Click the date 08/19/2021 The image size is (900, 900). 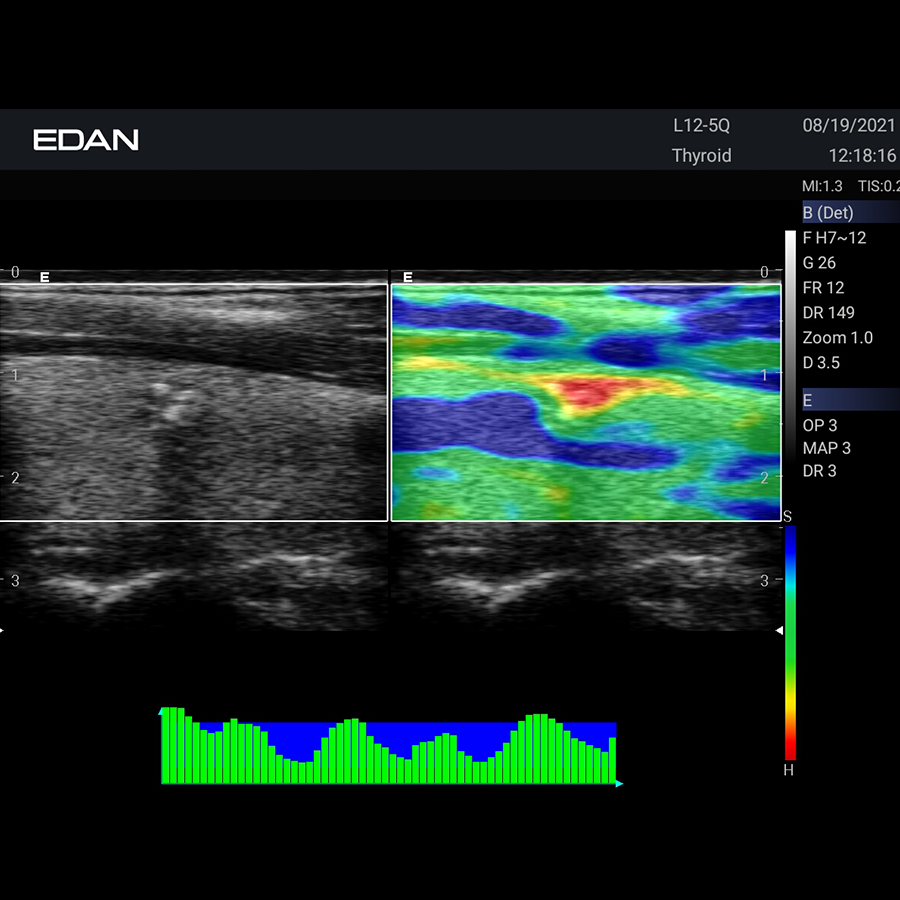click(848, 125)
